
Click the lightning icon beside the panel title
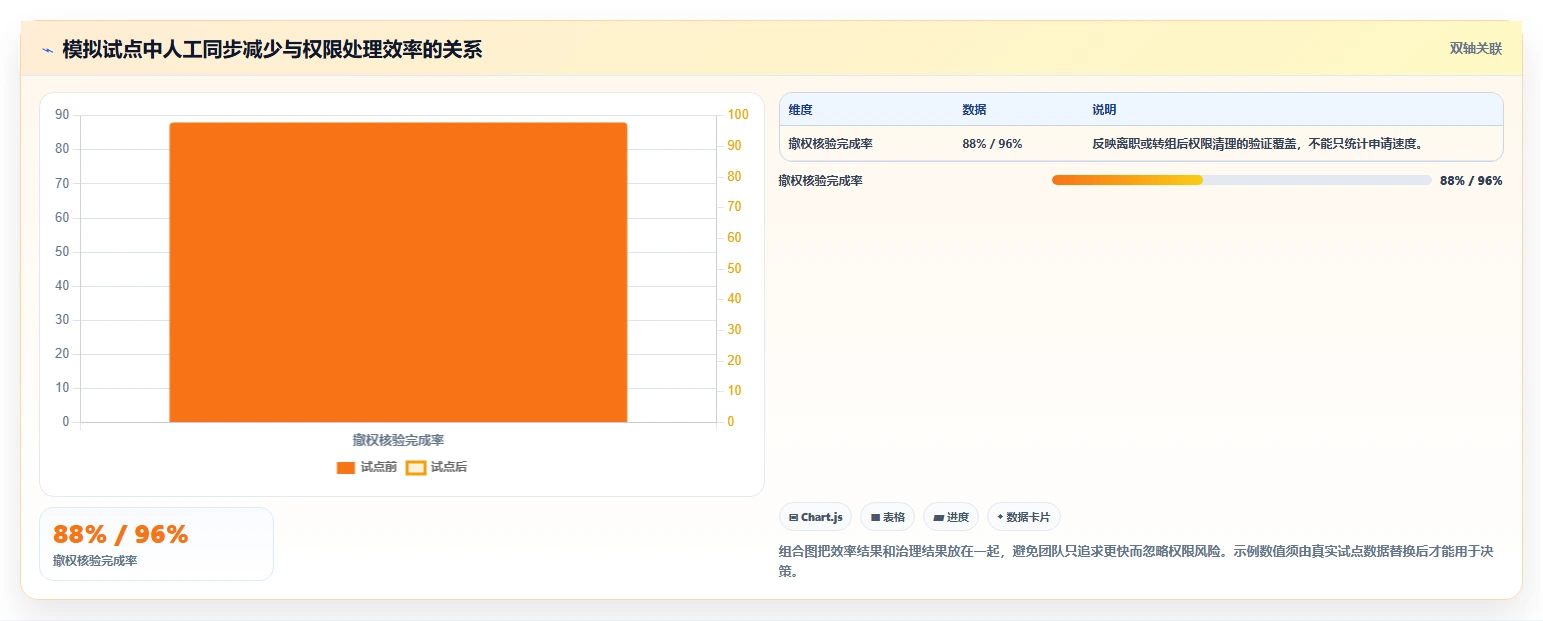tap(47, 50)
